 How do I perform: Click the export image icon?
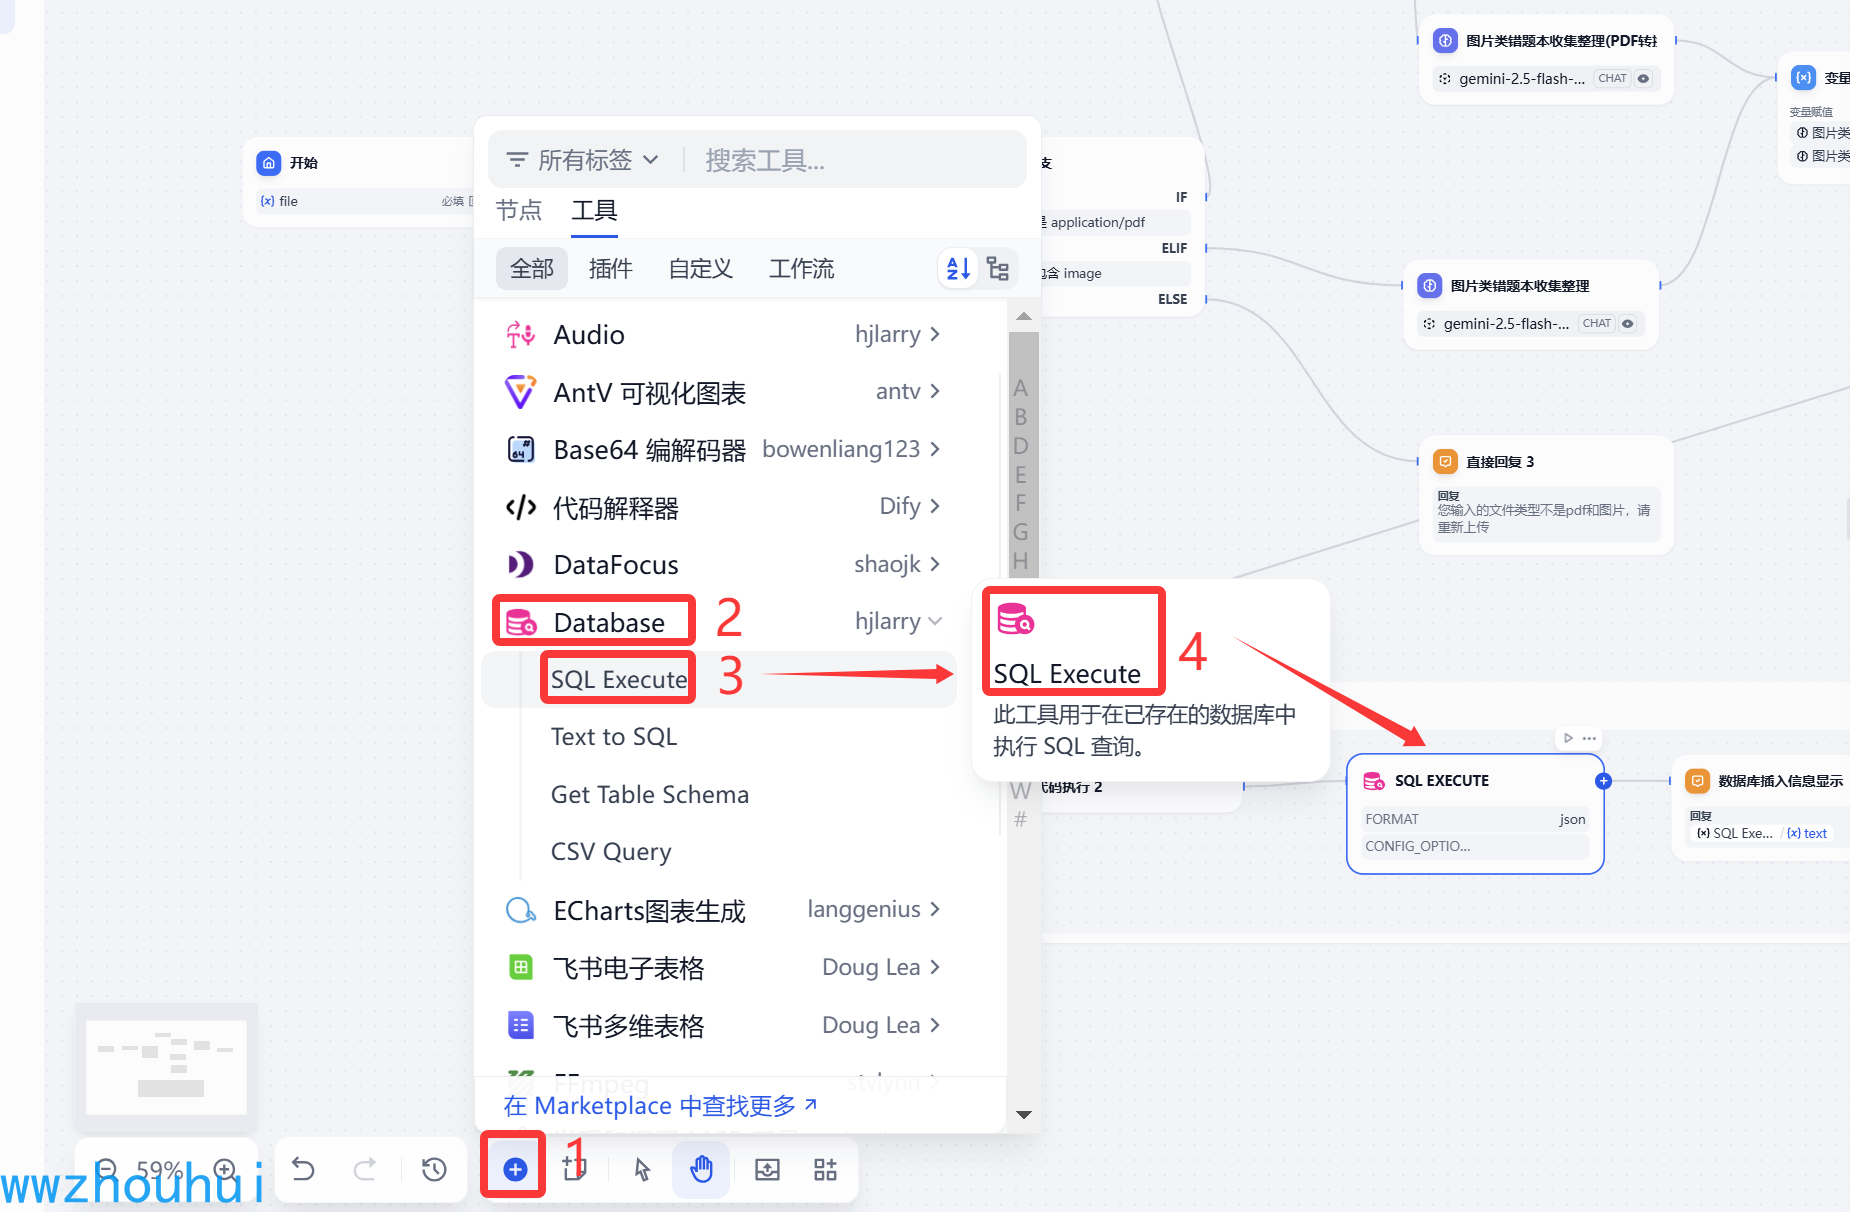click(x=767, y=1169)
